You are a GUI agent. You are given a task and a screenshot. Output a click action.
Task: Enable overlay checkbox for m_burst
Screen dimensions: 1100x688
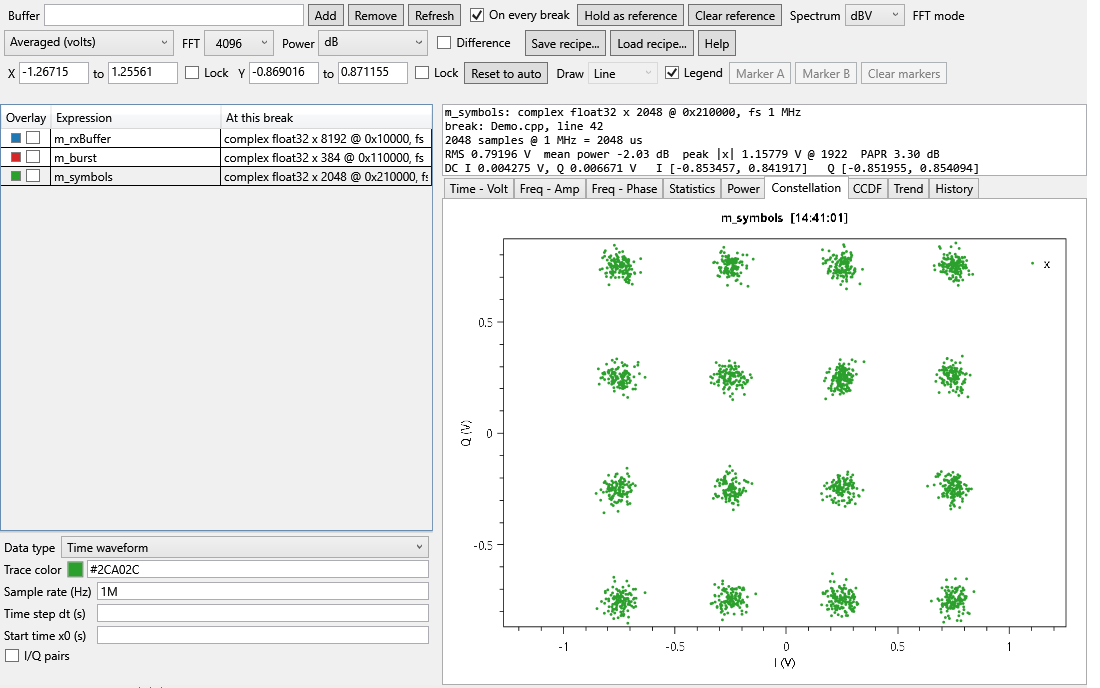tap(33, 157)
